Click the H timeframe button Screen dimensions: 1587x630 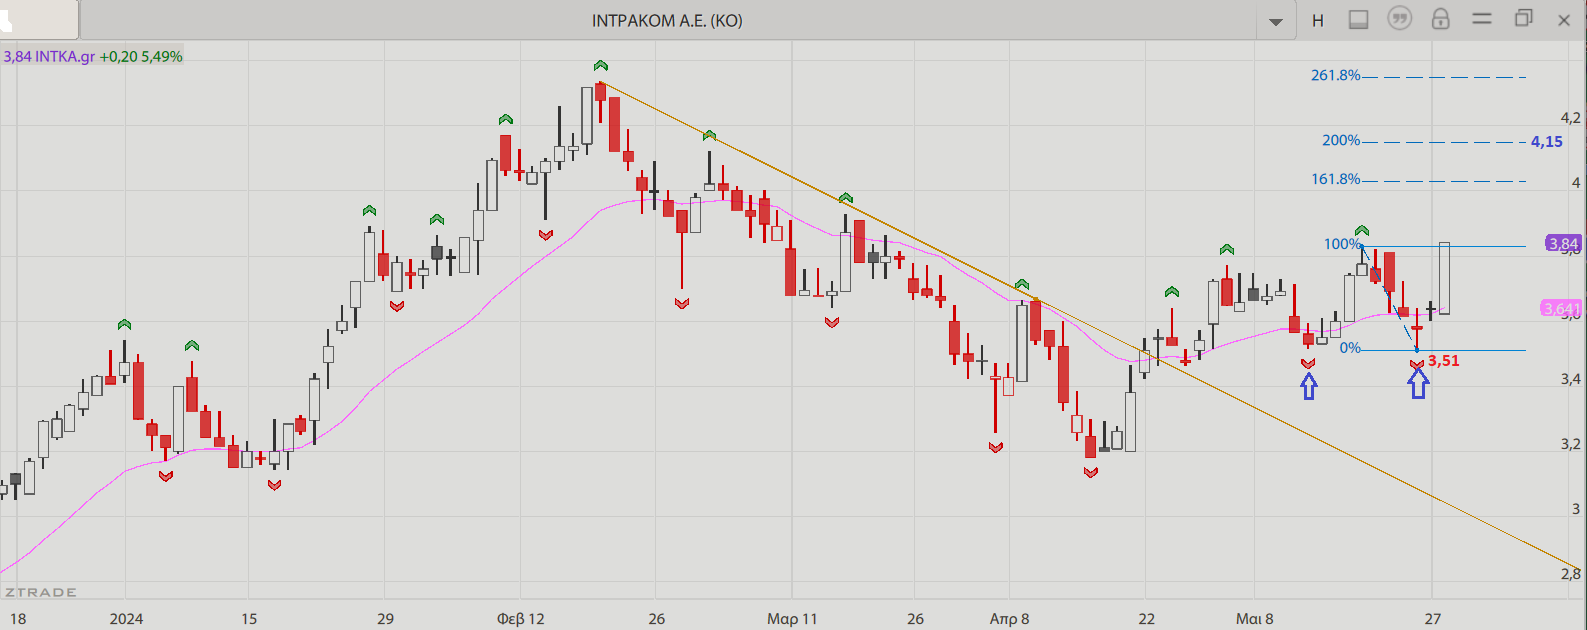1318,20
